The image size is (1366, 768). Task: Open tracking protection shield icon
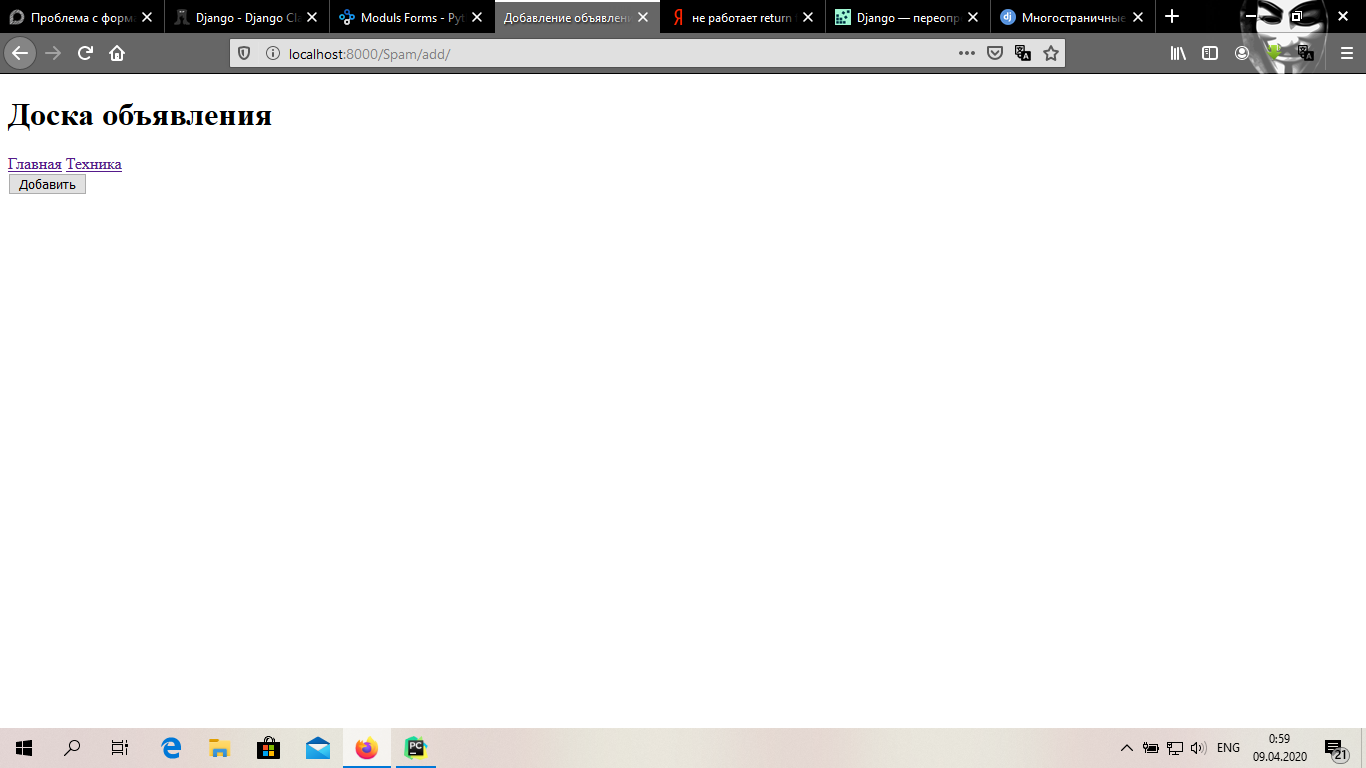[x=244, y=53]
